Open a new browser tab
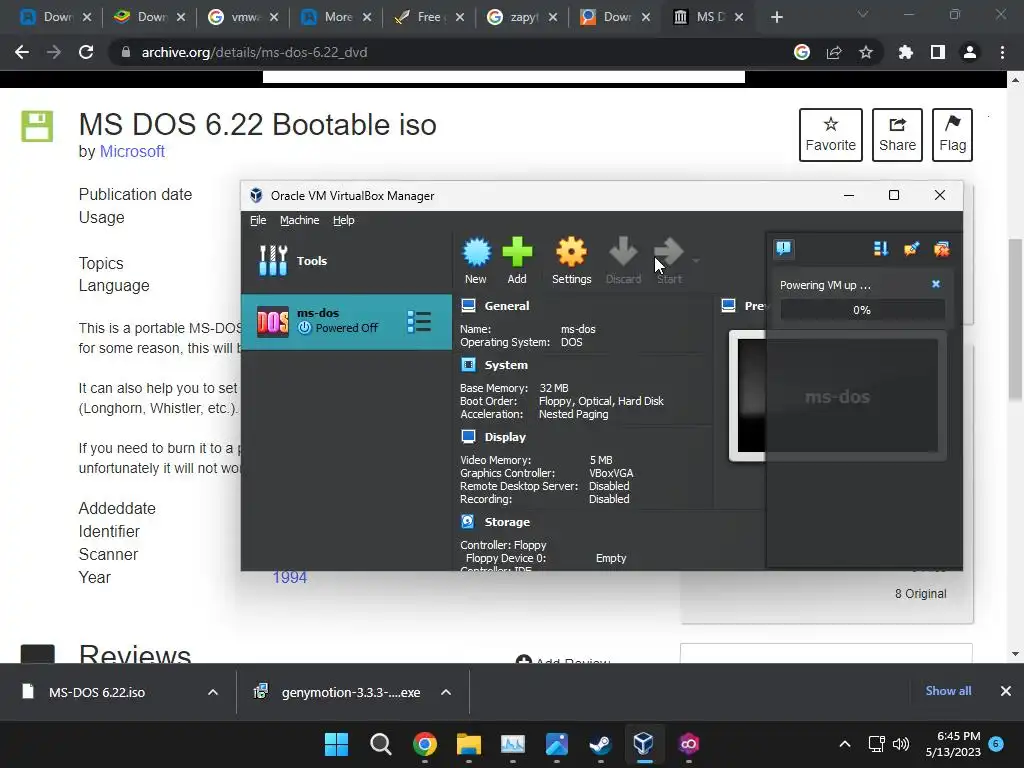The width and height of the screenshot is (1024, 768). [x=776, y=17]
